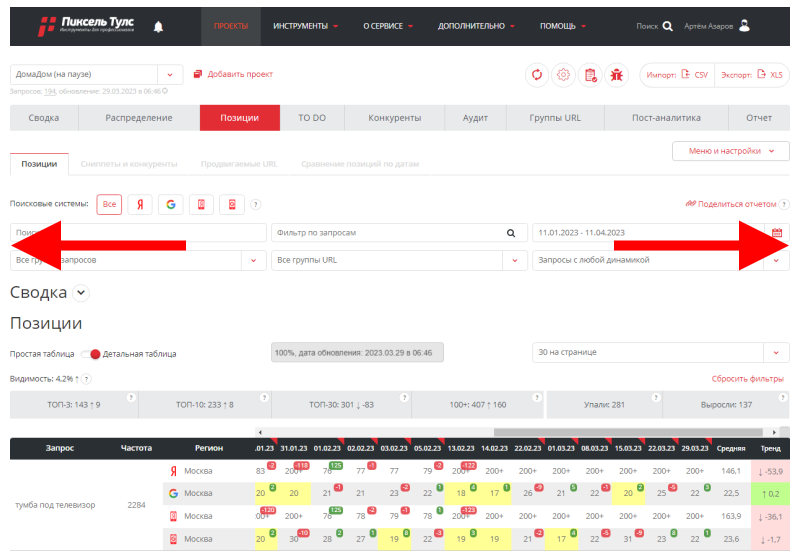
Task: Reset filters via Сбросить фильтры
Action: pyautogui.click(x=747, y=379)
